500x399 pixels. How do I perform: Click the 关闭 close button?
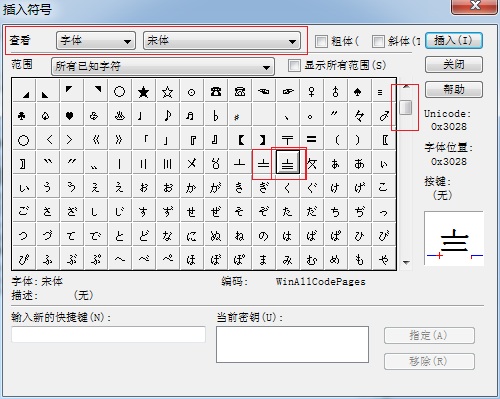tap(454, 64)
